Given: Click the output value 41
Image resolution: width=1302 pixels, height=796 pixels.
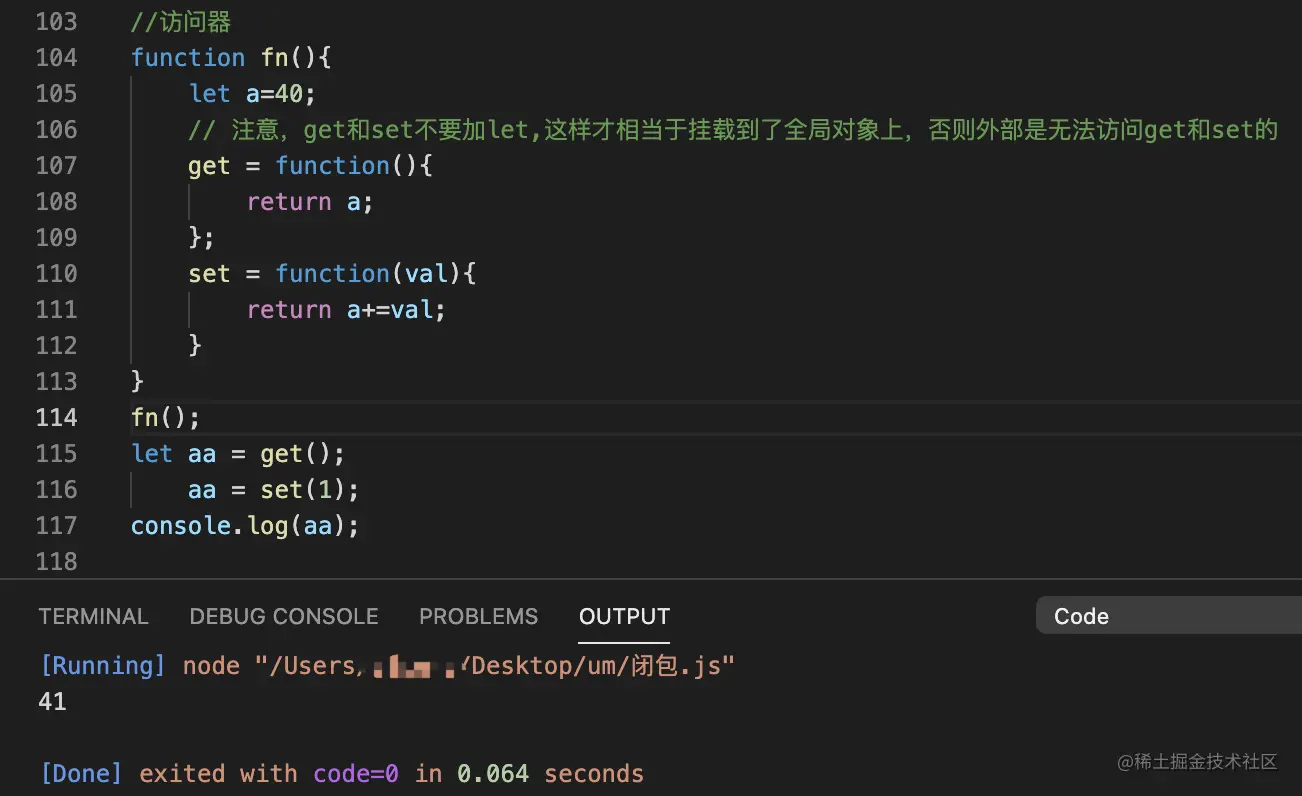Looking at the screenshot, I should tap(52, 702).
